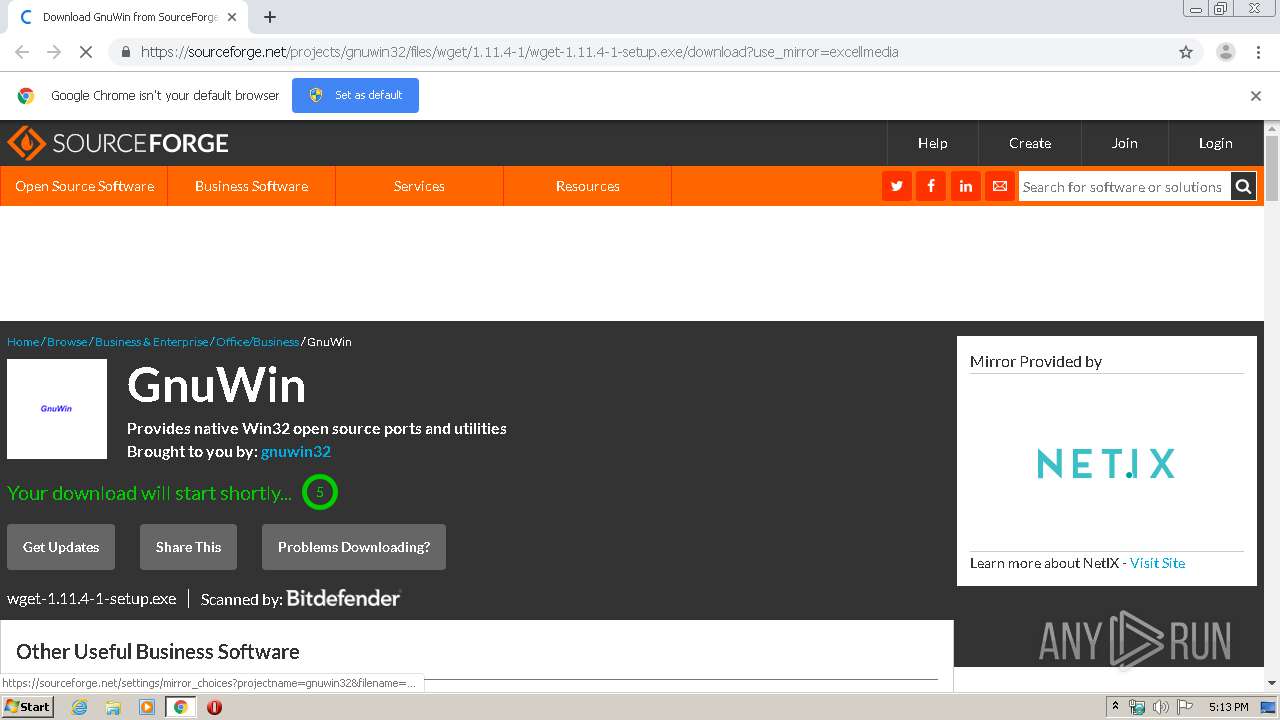1280x720 pixels.
Task: Select the Download GnuWin browser tab
Action: pyautogui.click(x=130, y=17)
